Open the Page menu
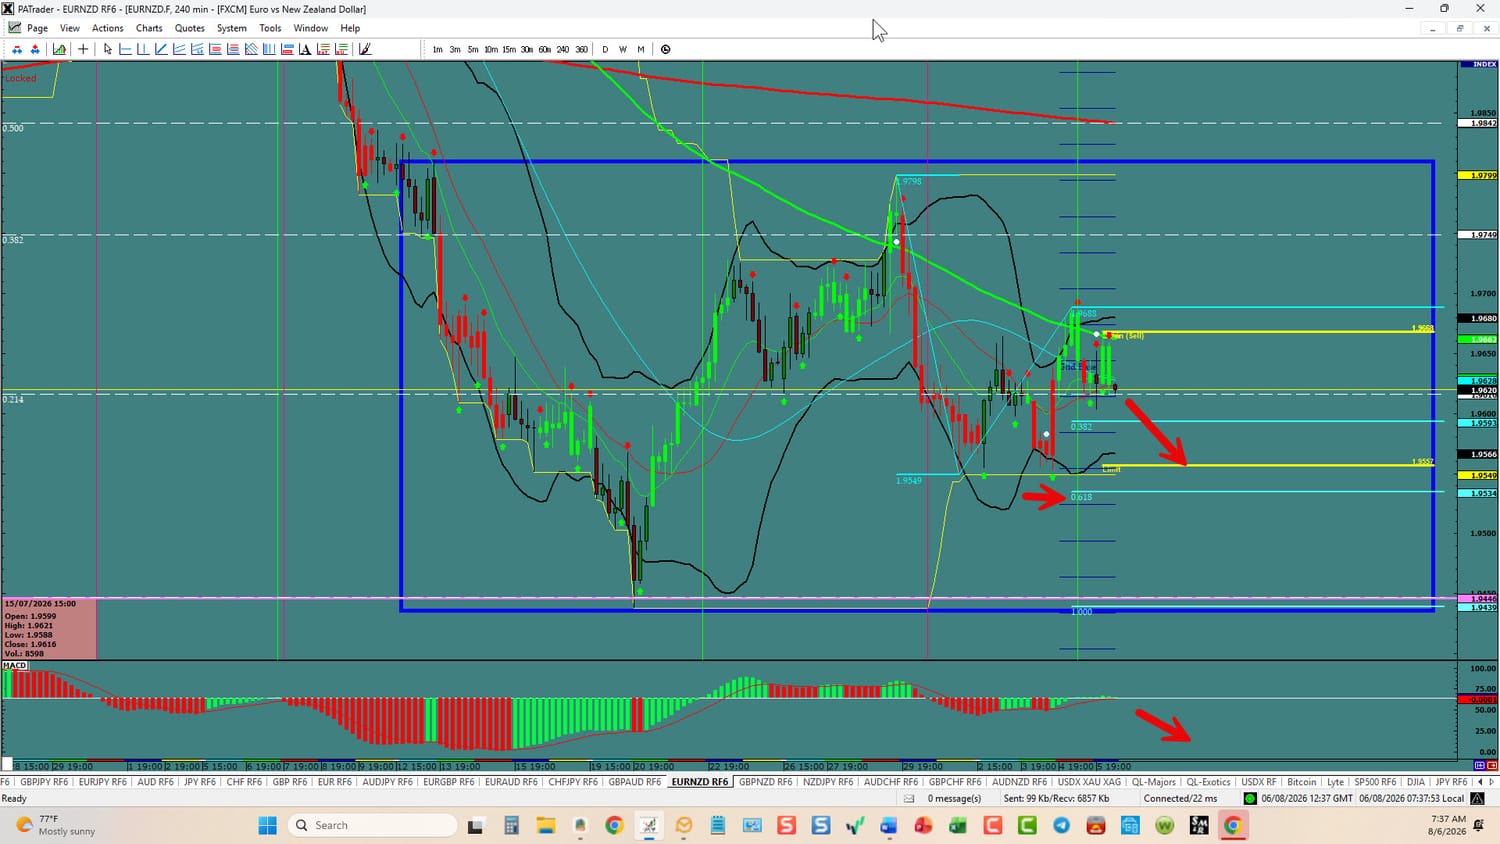This screenshot has width=1500, height=844. pos(37,28)
